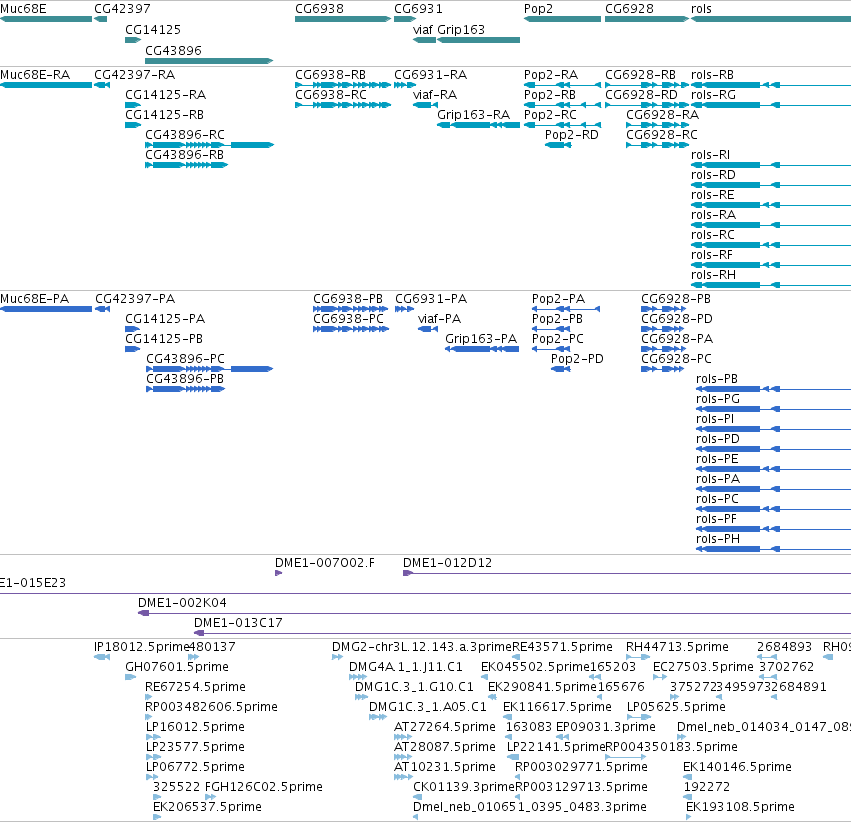Viewport: 851px width, 822px height.
Task: Click protein label CG42397-PA
Action: tap(135, 299)
